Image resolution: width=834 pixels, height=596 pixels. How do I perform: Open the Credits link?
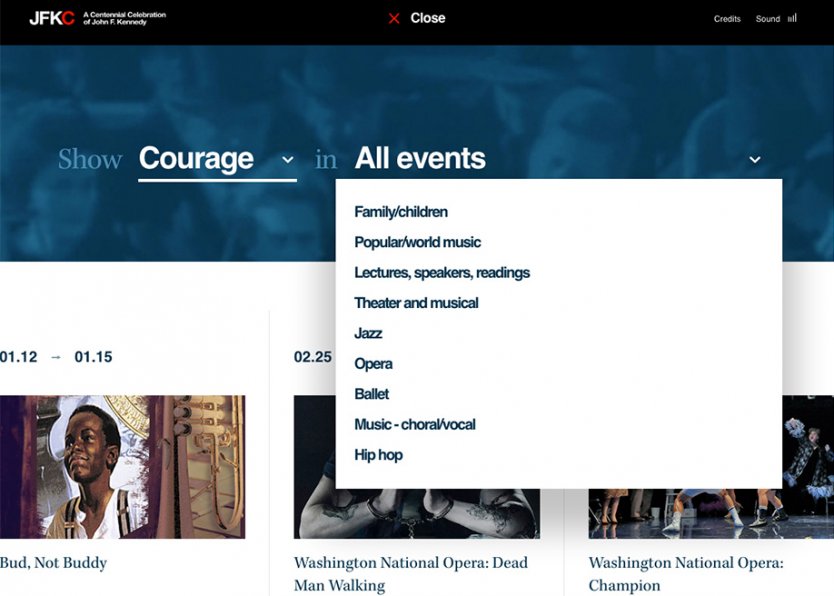[727, 19]
